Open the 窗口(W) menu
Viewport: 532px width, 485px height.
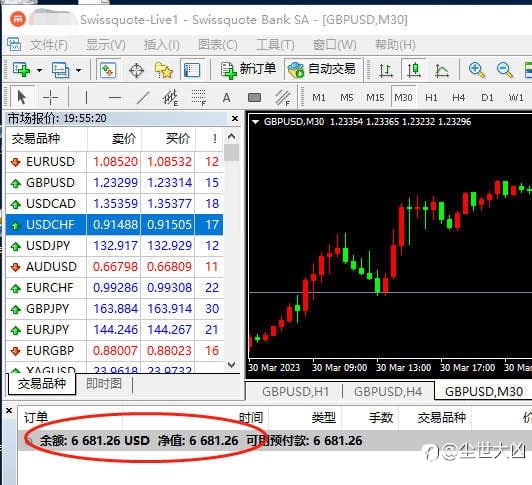tap(335, 45)
